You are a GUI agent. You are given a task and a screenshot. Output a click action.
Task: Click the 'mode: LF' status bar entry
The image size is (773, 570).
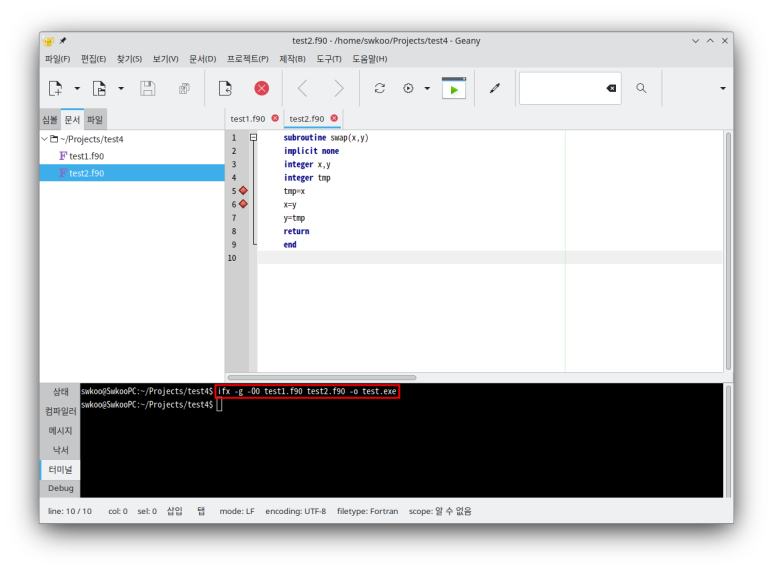[237, 511]
